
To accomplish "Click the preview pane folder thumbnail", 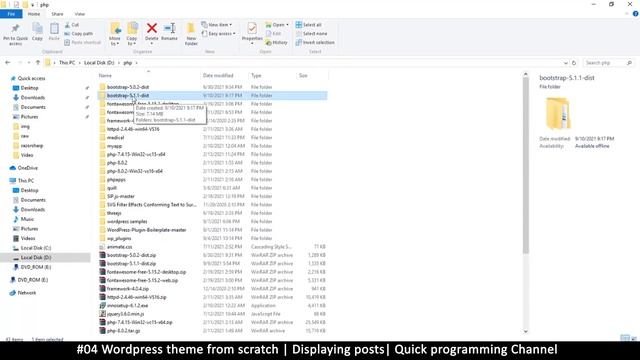I will click(x=558, y=113).
